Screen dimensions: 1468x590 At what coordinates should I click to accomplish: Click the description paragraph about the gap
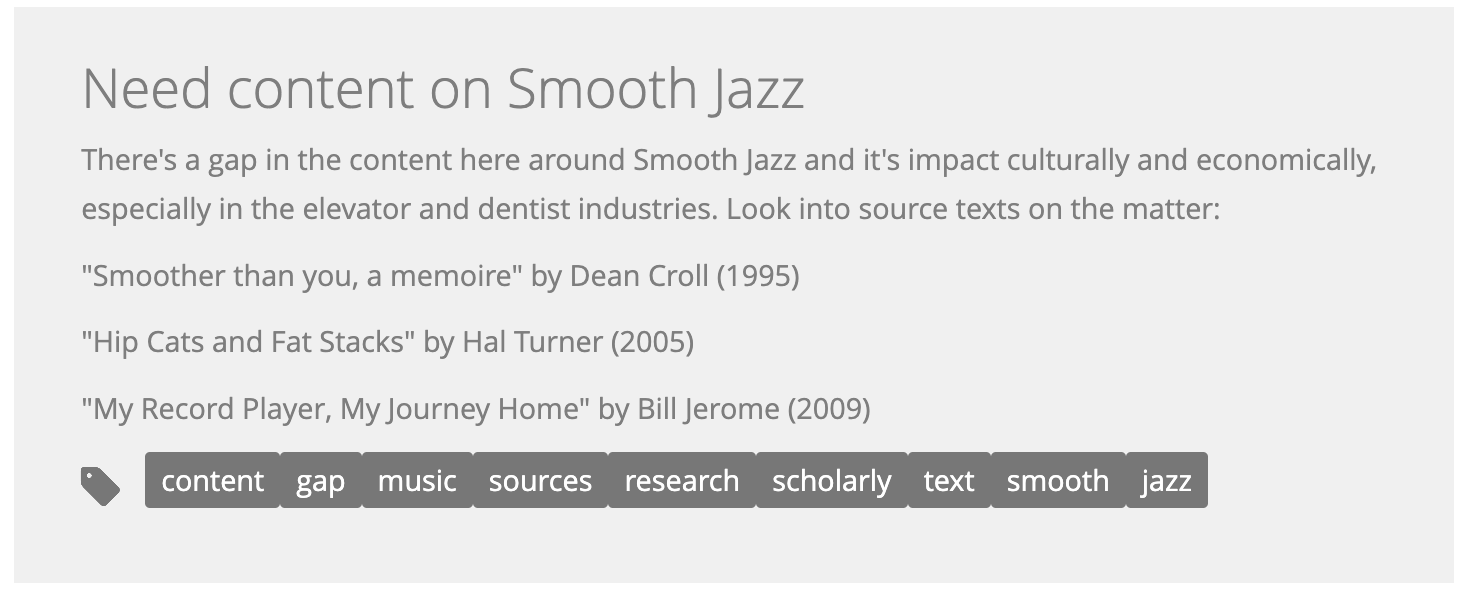729,185
